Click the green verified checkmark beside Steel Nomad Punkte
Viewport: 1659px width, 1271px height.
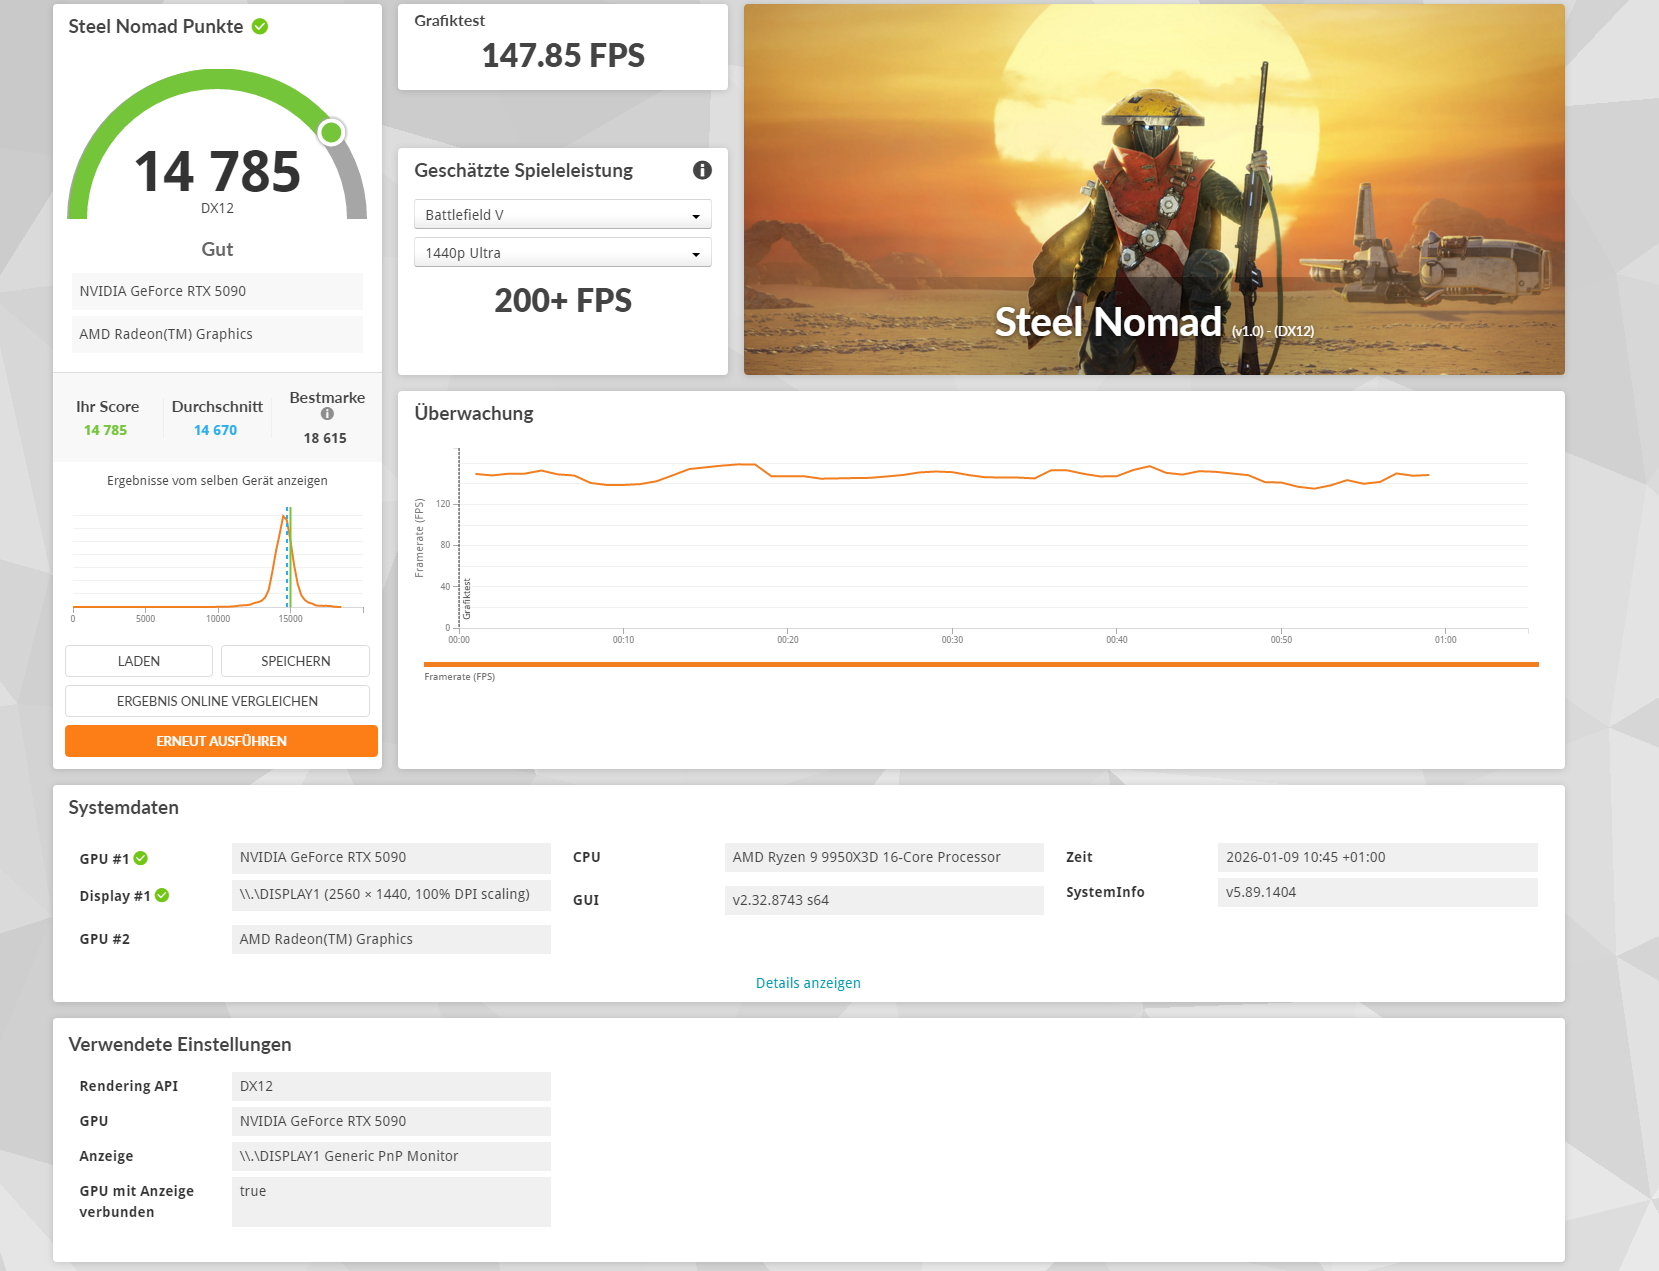260,26
